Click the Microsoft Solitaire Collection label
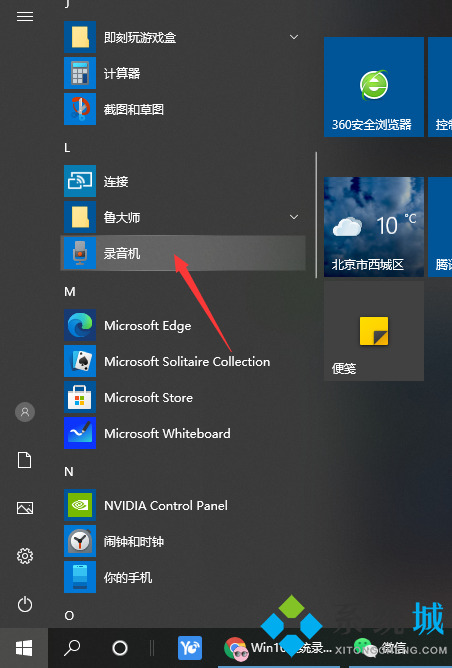The width and height of the screenshot is (452, 668). [x=187, y=362]
